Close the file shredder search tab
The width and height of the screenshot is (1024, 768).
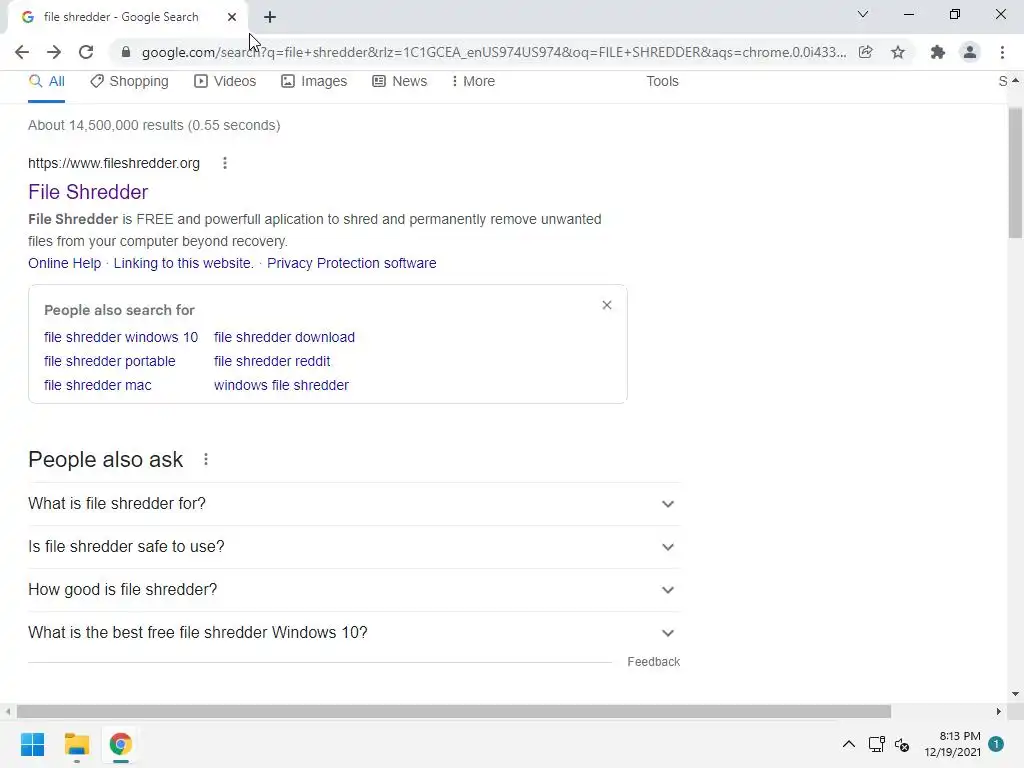[232, 17]
